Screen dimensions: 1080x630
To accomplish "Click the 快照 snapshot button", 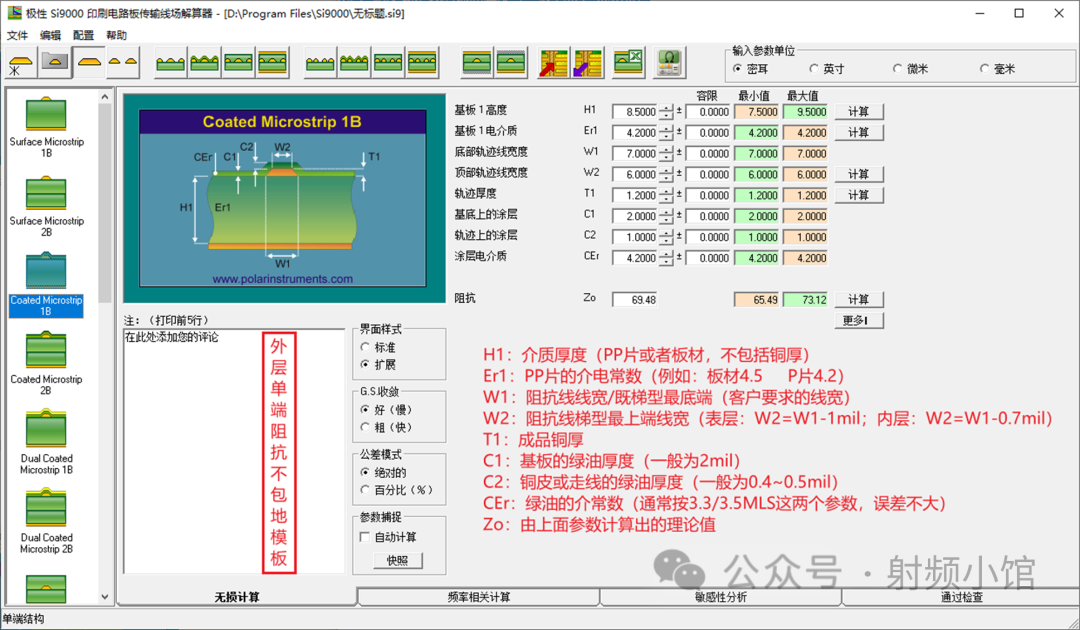I will [x=397, y=561].
